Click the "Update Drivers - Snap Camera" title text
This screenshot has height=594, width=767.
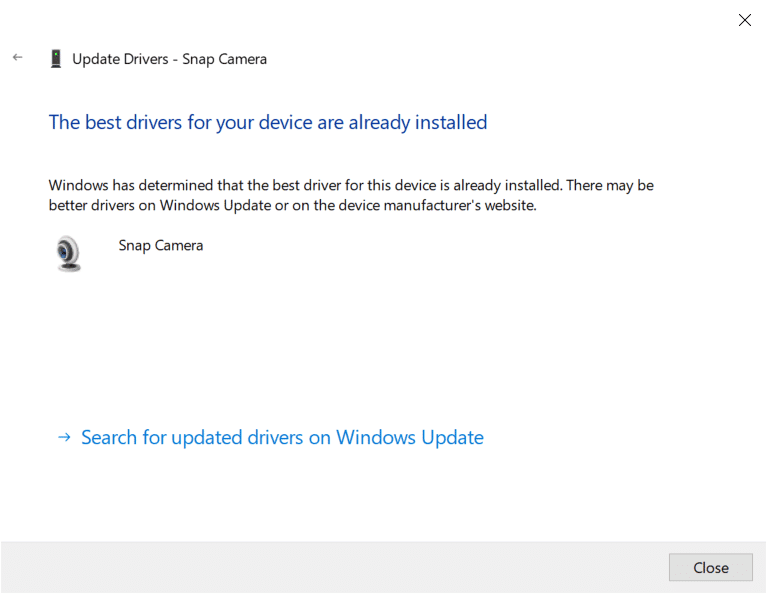[x=169, y=59]
